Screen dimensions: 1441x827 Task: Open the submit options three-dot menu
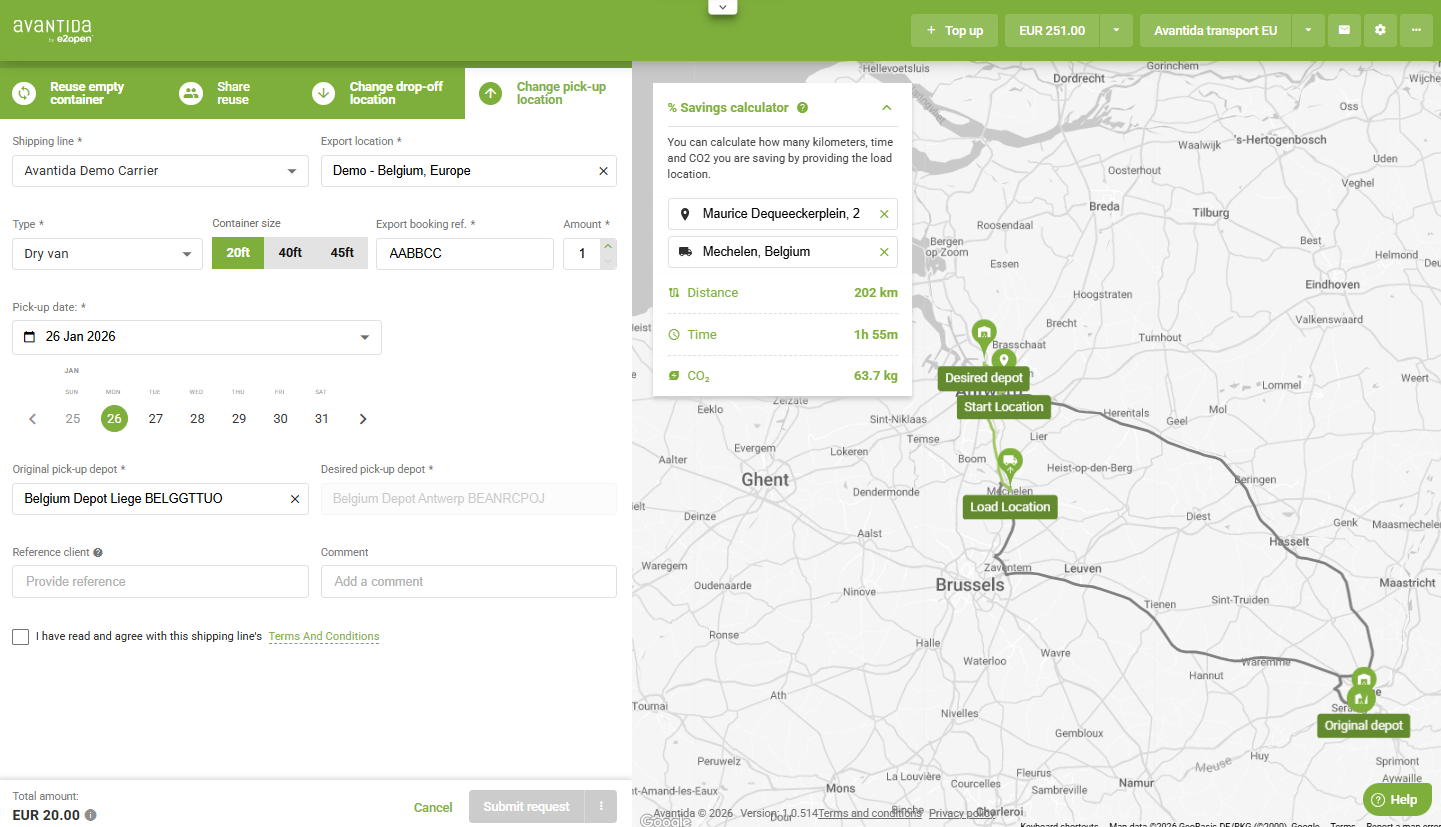click(x=601, y=807)
